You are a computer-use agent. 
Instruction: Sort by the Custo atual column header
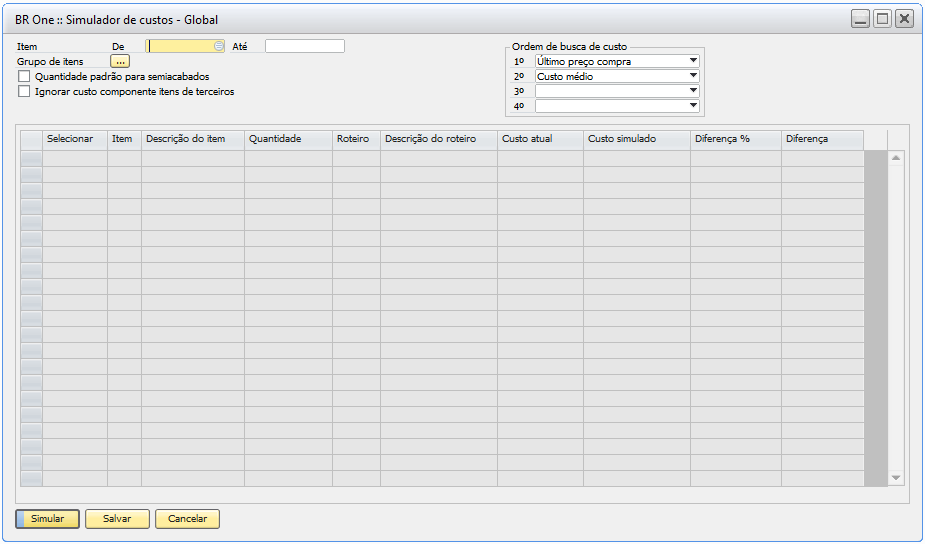click(540, 139)
